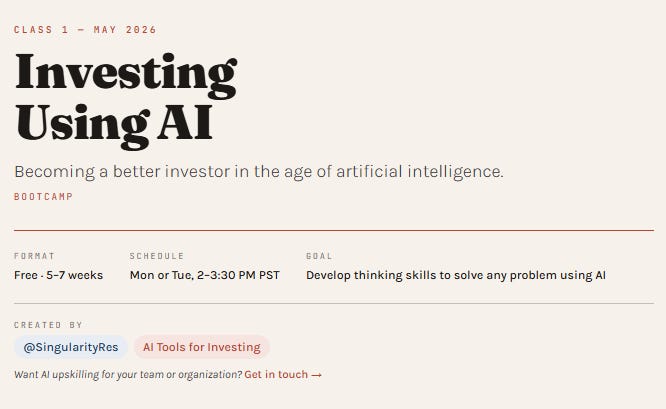Click the BOOTCAMP label

coord(43,197)
